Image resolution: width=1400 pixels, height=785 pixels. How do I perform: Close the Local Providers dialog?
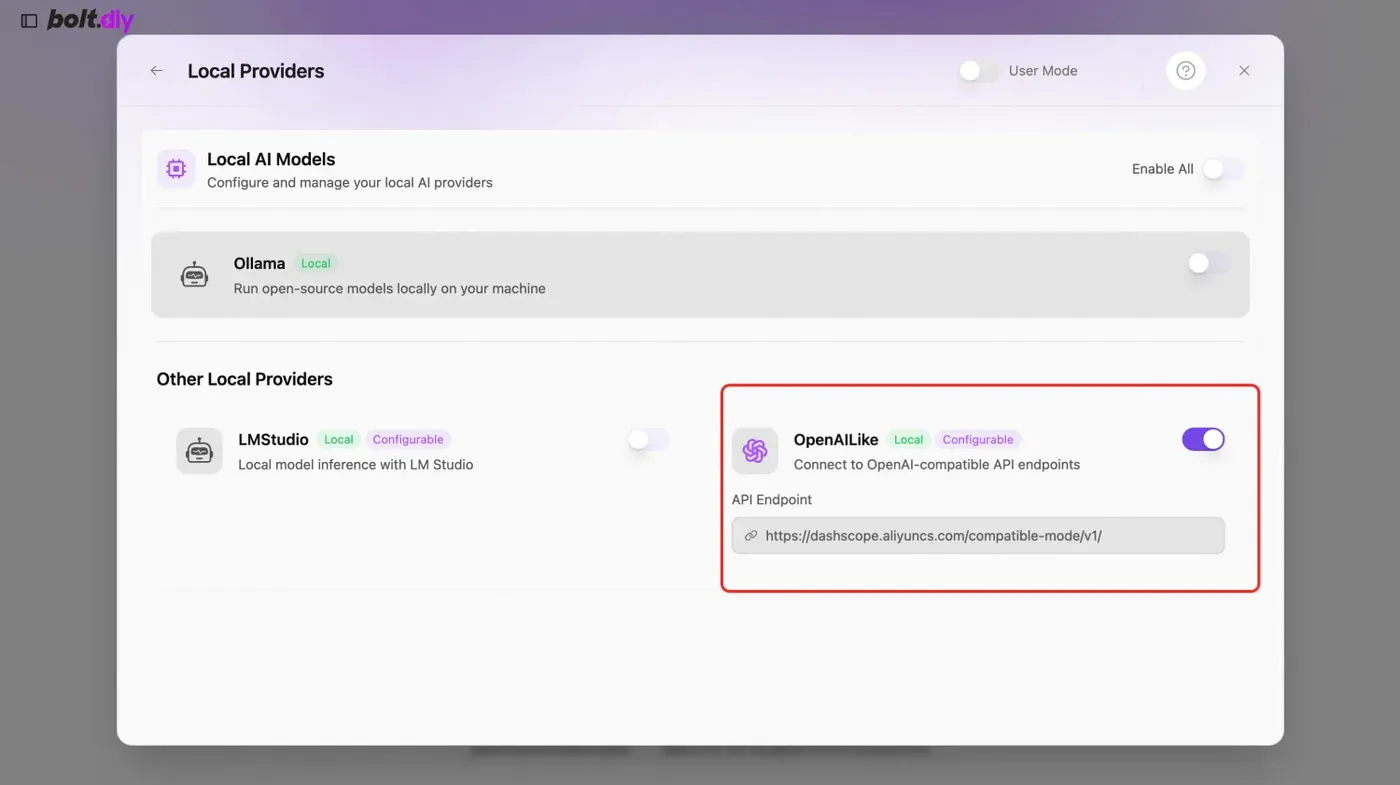click(x=1244, y=71)
